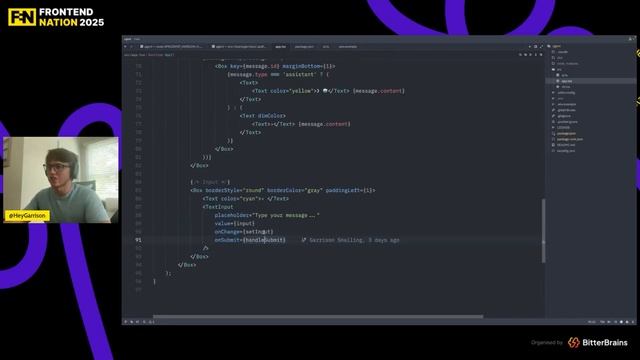
Task: Expand the node_modules folder in project tree
Action: [x=567, y=64]
